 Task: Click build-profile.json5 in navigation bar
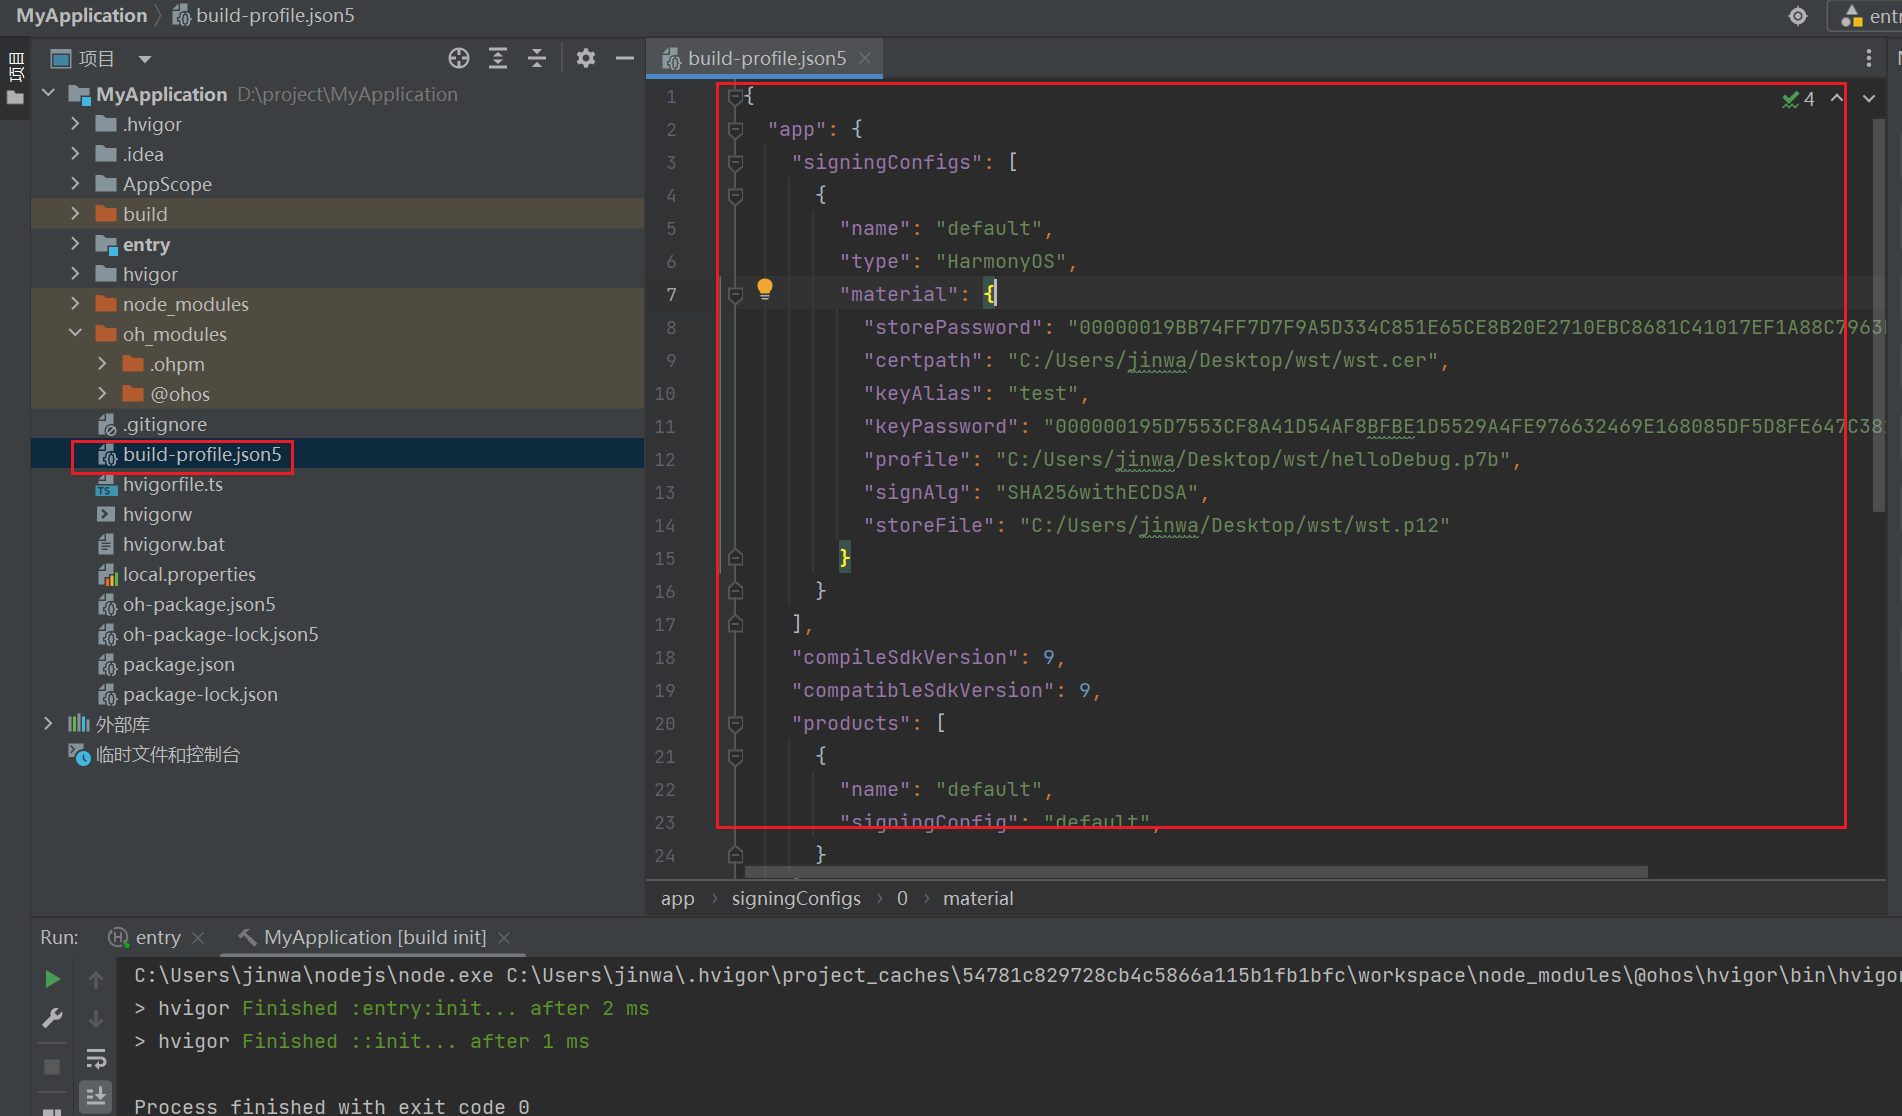click(x=264, y=15)
